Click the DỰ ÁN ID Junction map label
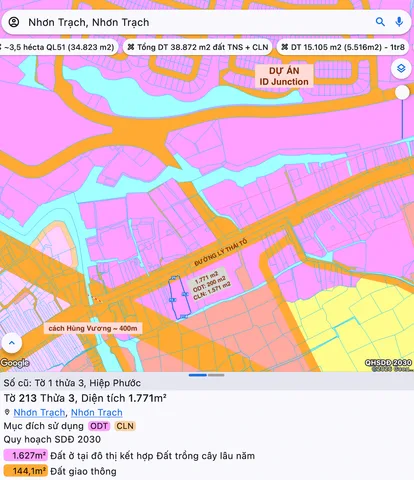Image resolution: width=414 pixels, height=480 pixels. 284,76
